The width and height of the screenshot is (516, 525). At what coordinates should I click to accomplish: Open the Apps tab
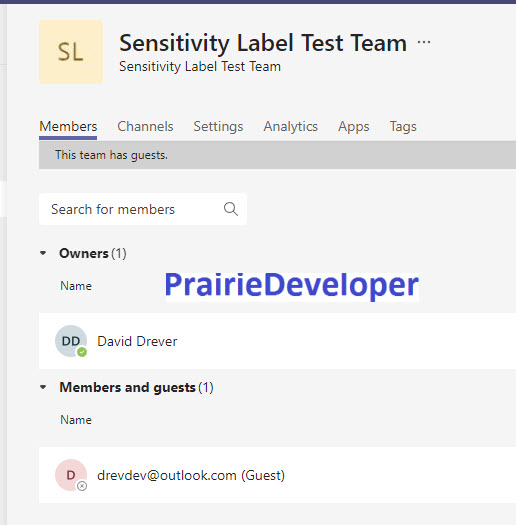tap(353, 127)
